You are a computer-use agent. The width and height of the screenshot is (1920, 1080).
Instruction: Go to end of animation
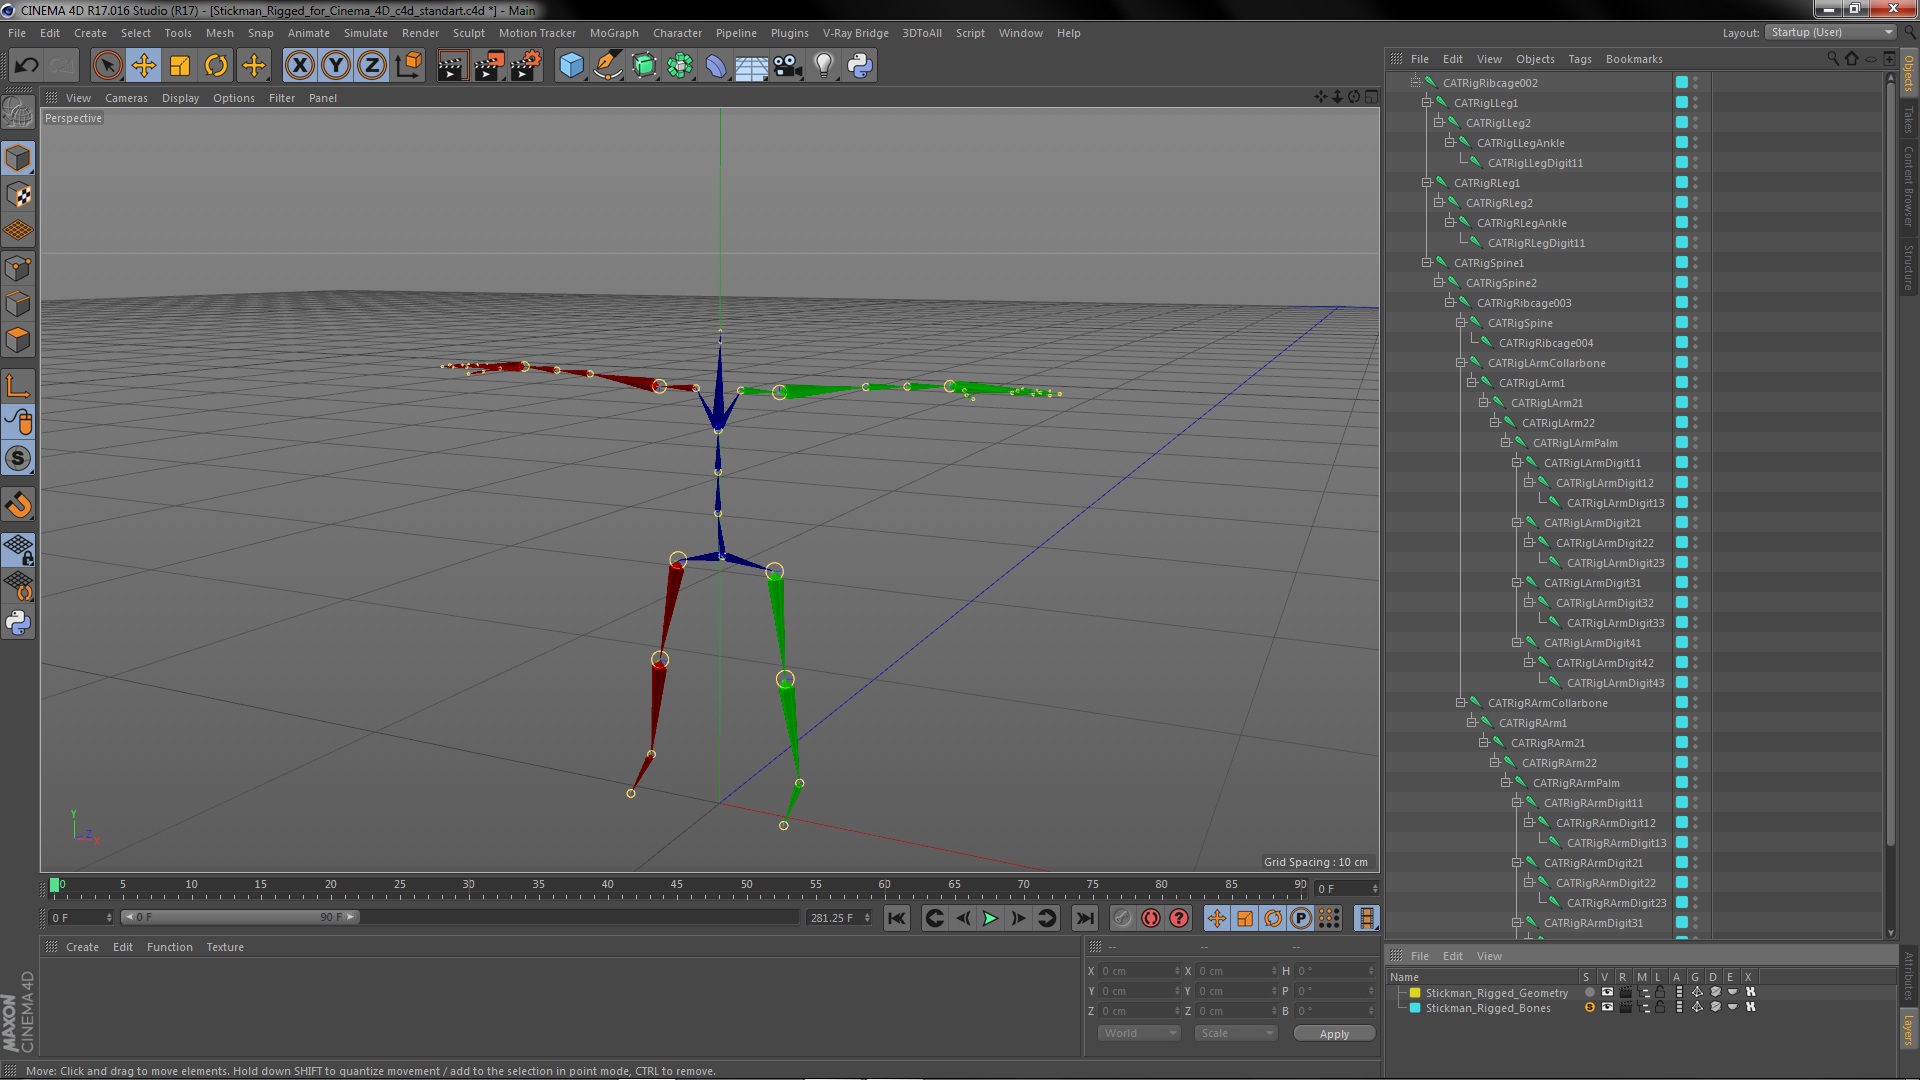pos(1084,918)
